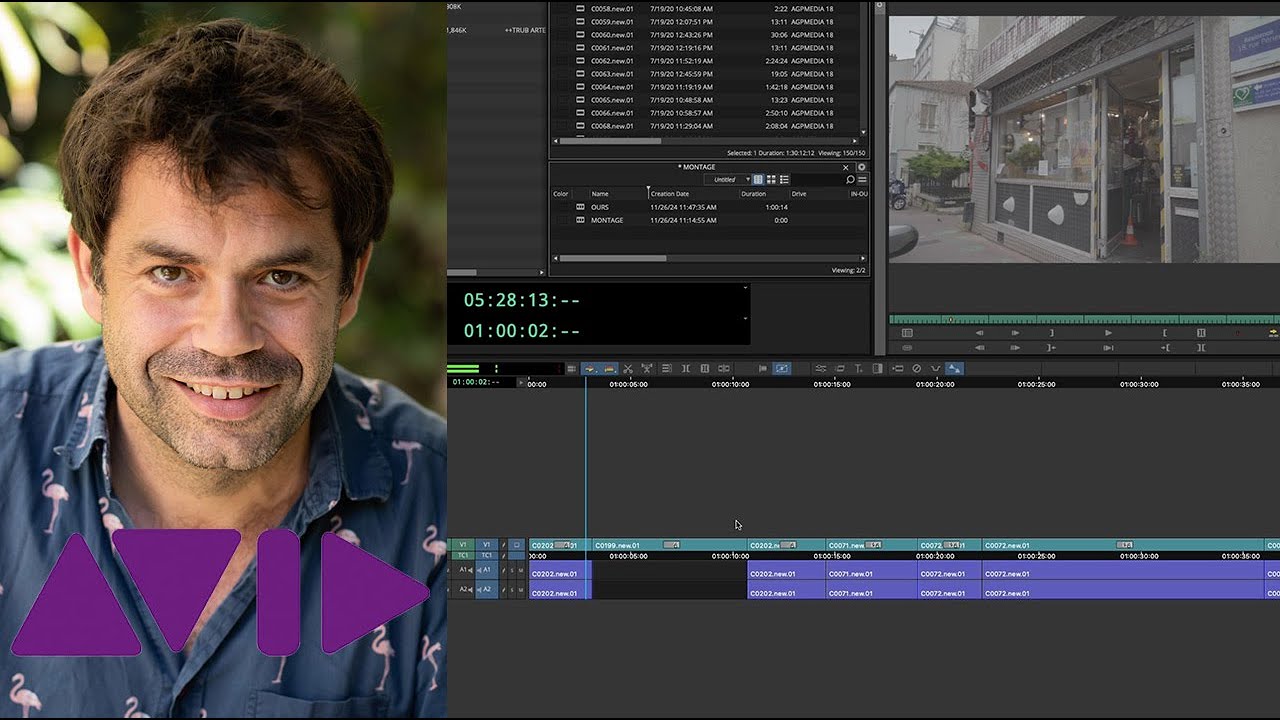Click the source A2 track selector

point(465,589)
